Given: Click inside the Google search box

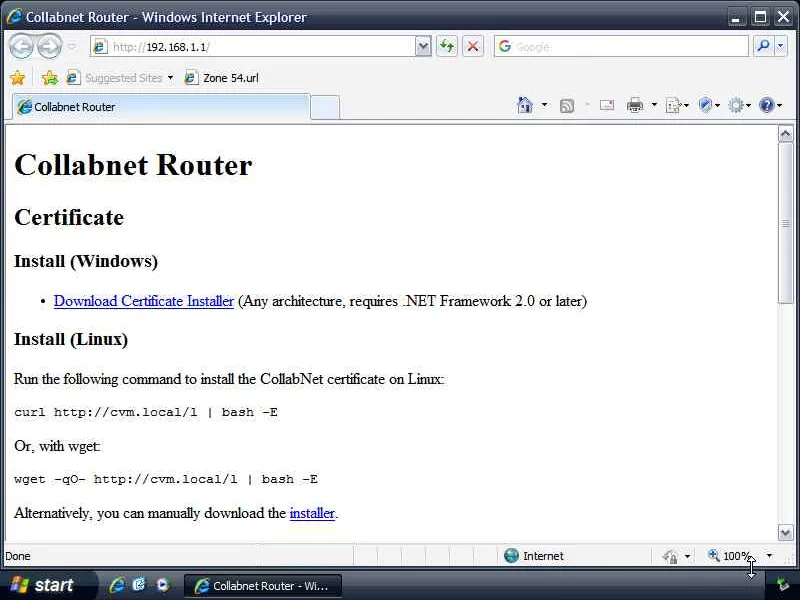Looking at the screenshot, I should click(621, 46).
